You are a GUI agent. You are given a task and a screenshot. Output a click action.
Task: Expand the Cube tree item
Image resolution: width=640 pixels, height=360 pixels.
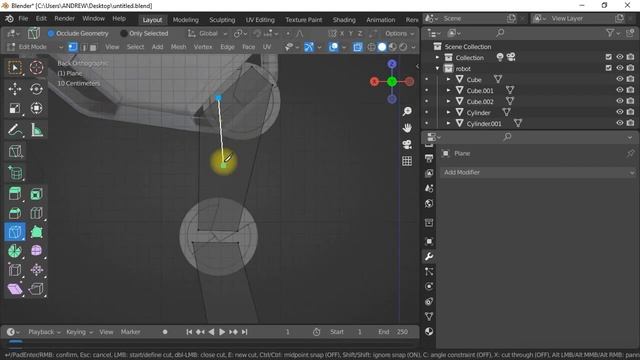coord(448,79)
